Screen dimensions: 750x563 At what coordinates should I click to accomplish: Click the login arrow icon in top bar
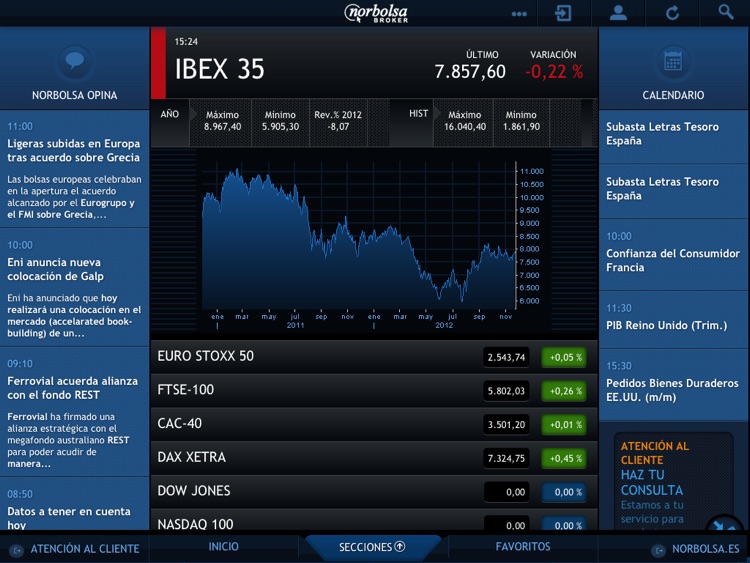click(563, 13)
